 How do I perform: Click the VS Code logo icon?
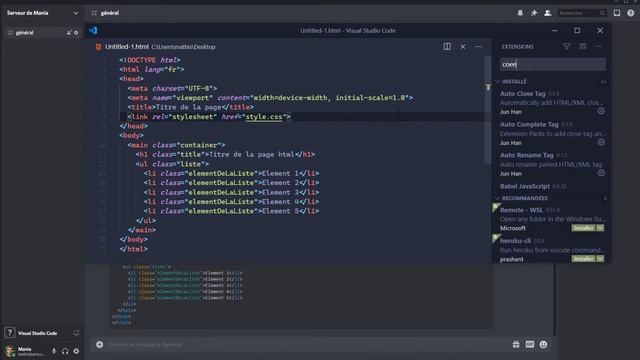coord(93,31)
